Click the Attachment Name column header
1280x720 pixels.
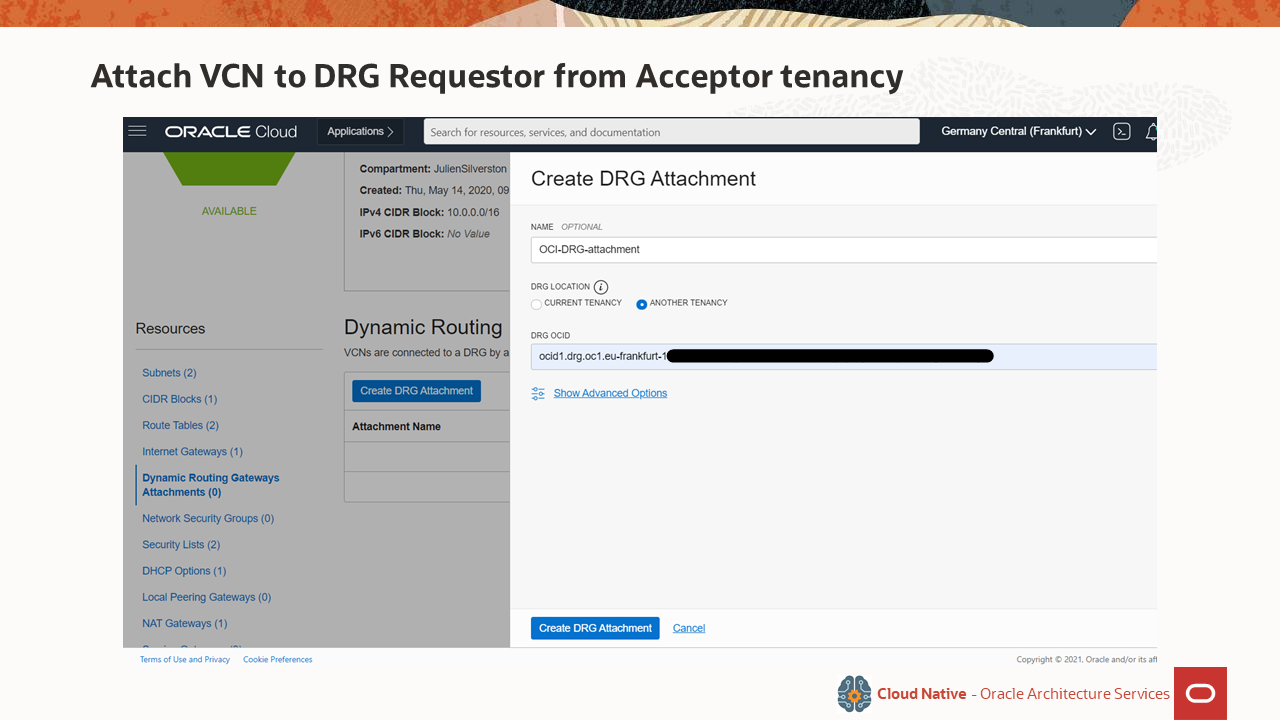tap(396, 426)
